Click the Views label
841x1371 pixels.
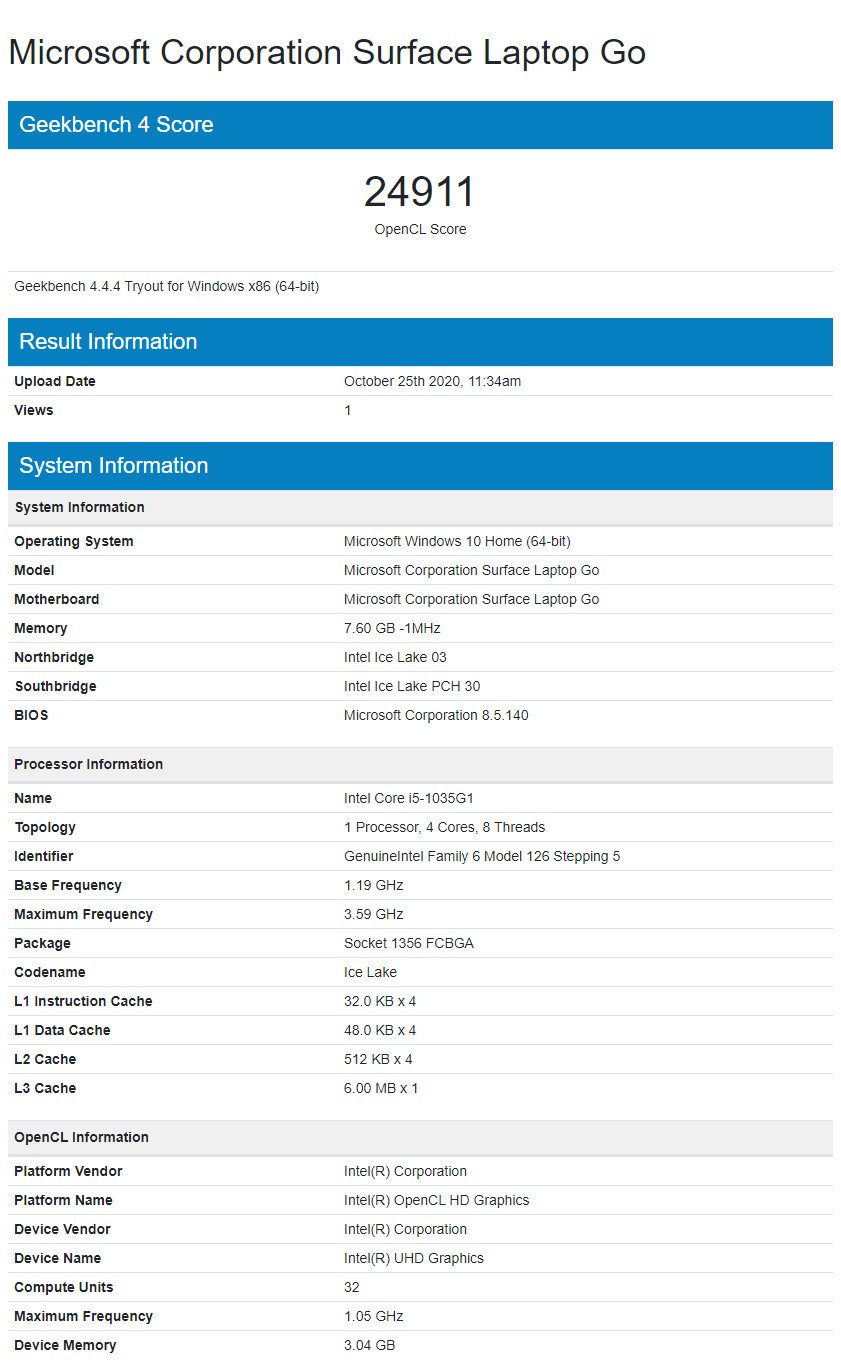34,410
